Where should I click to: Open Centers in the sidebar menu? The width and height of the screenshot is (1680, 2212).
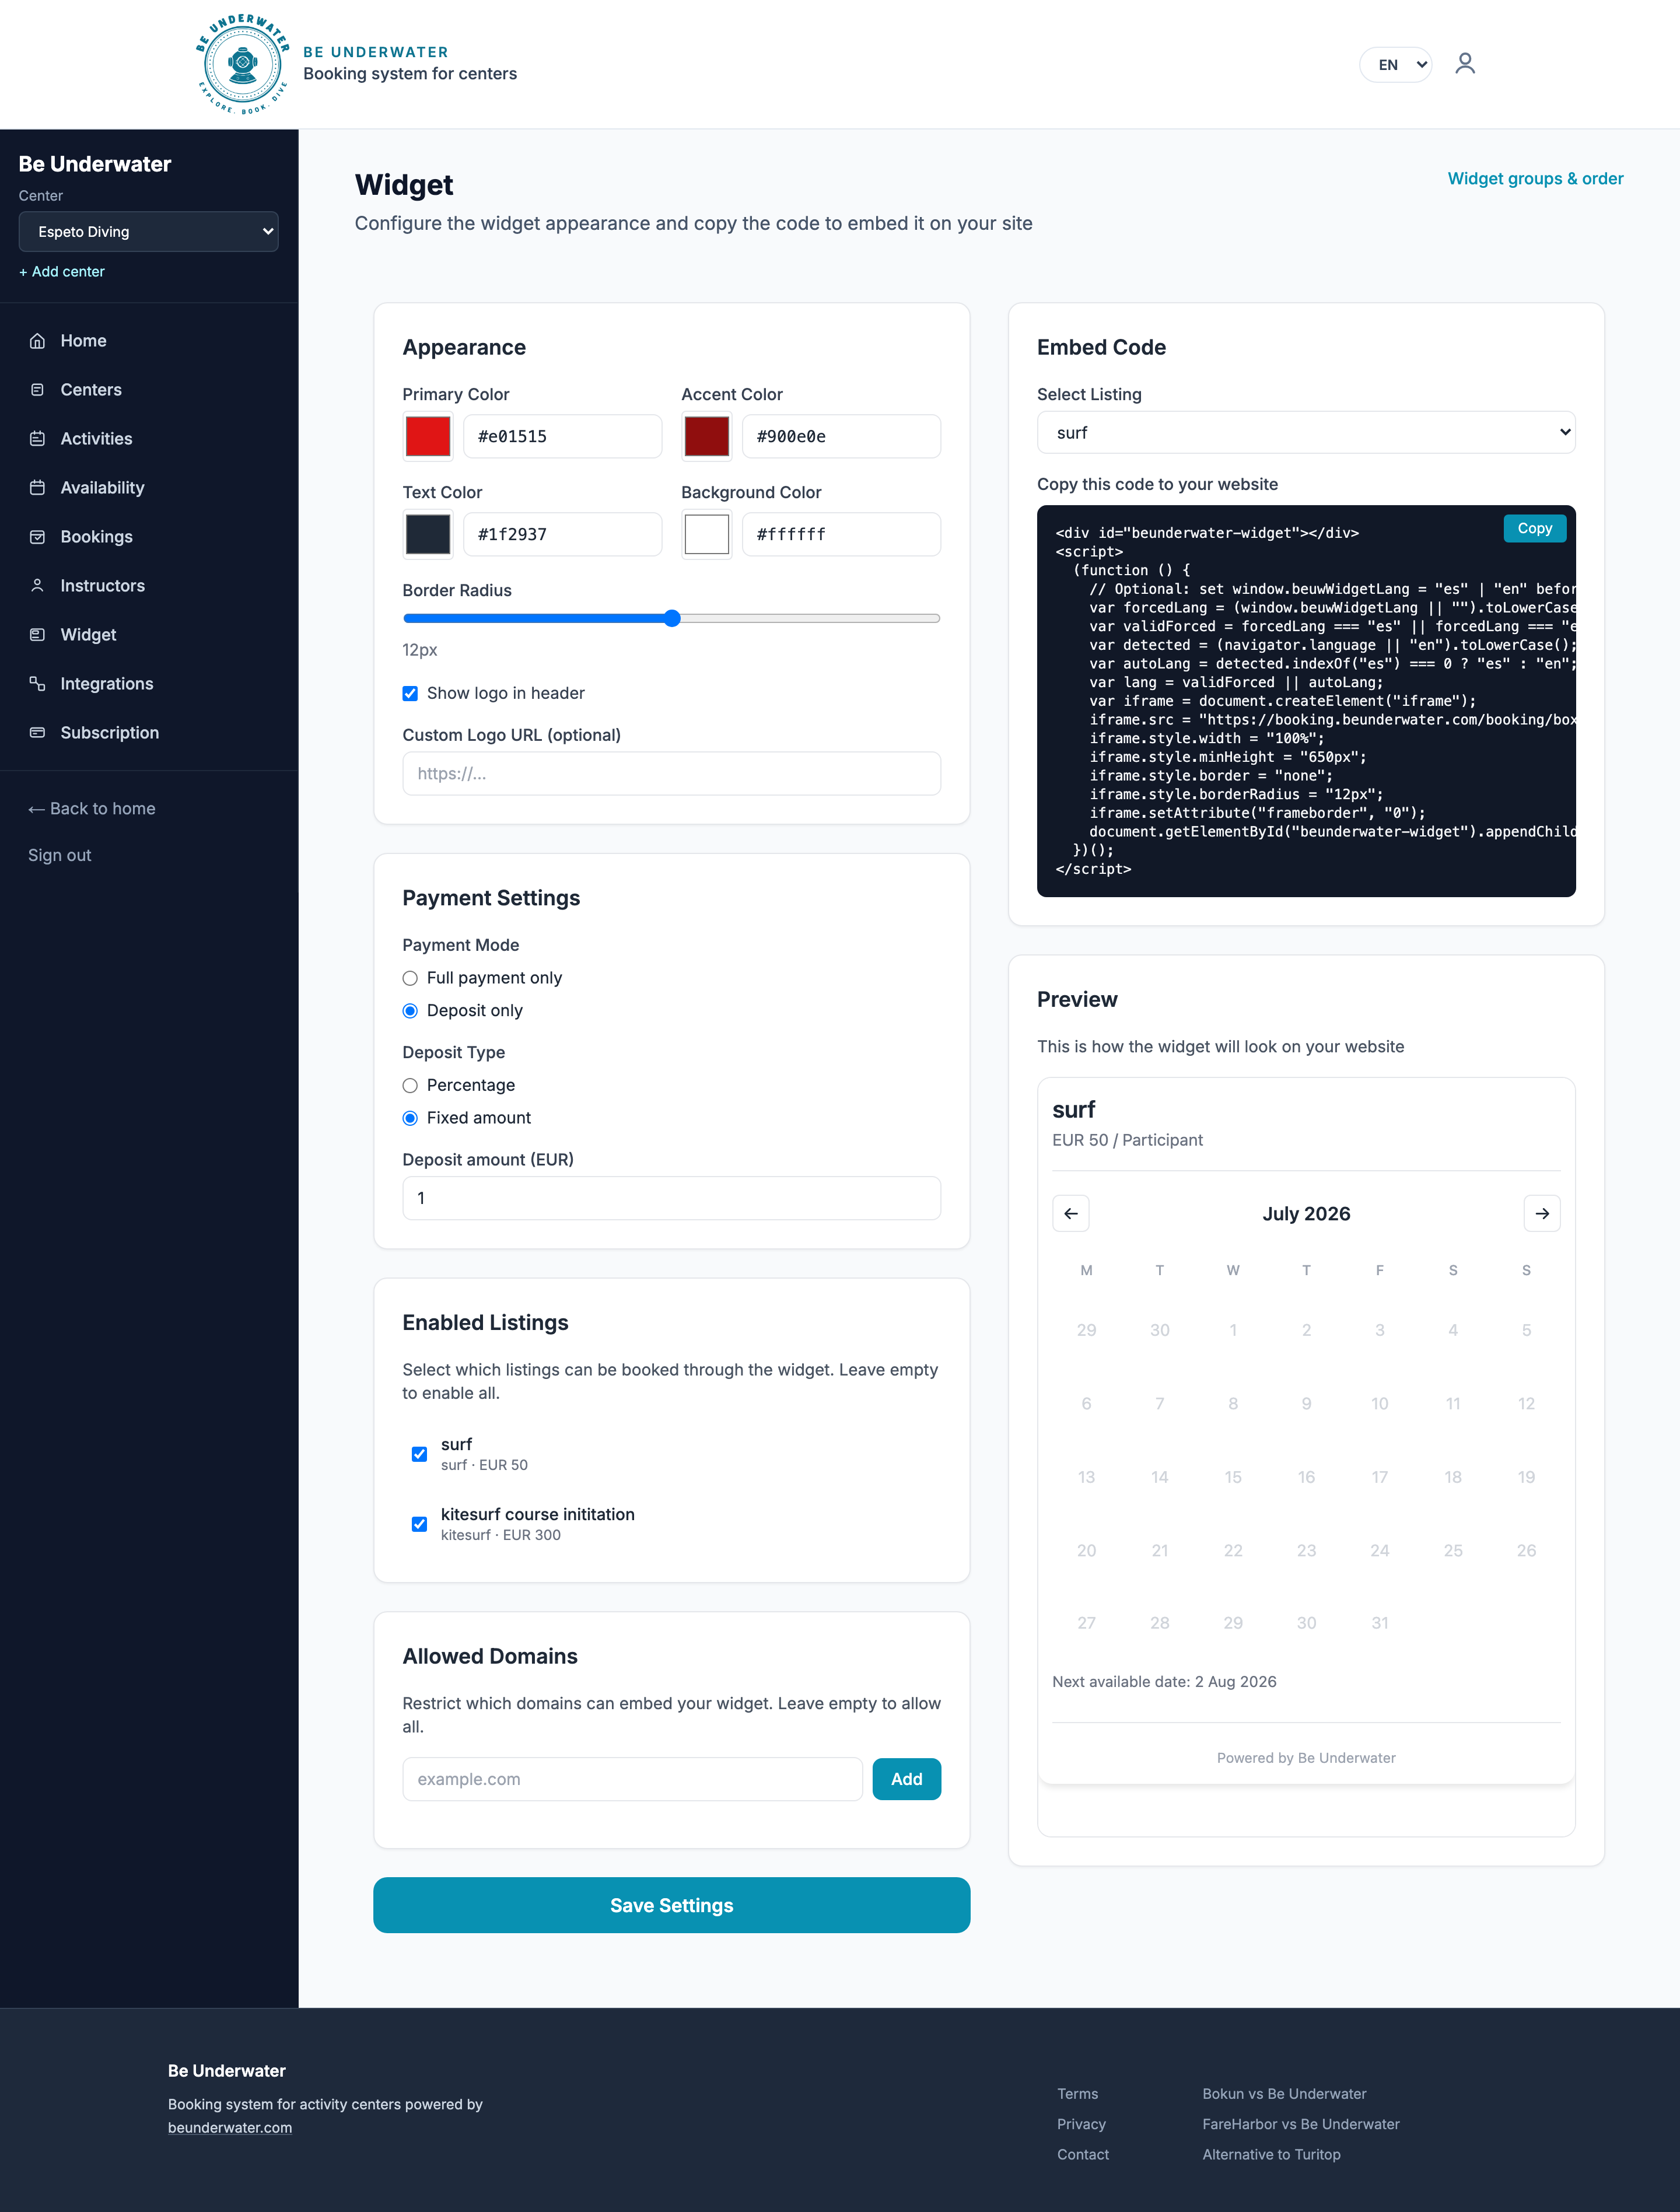click(x=148, y=390)
